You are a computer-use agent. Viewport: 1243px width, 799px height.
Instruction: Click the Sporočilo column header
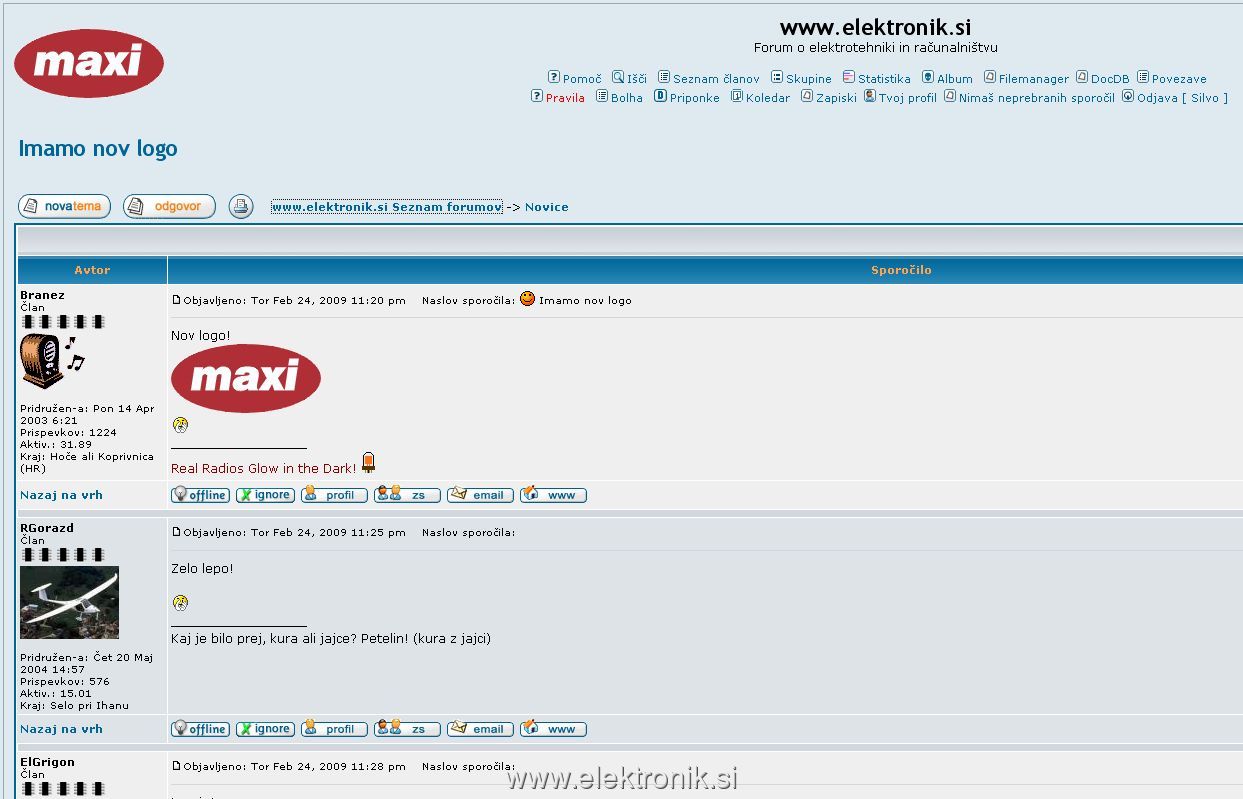click(x=901, y=270)
